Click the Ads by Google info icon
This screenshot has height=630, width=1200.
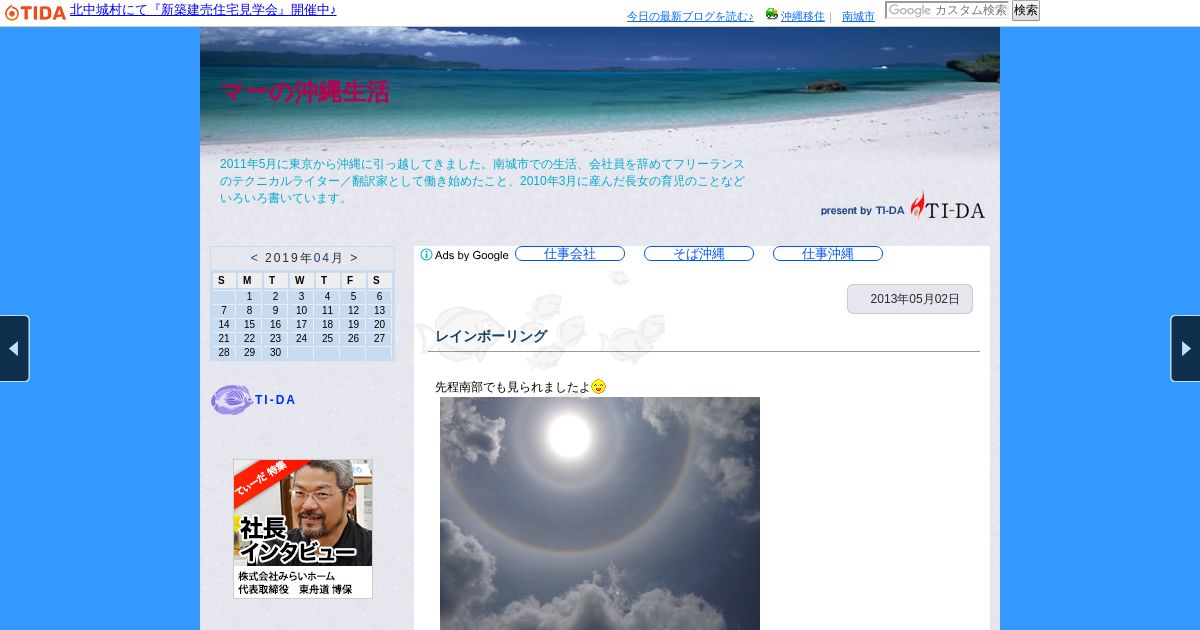[427, 255]
